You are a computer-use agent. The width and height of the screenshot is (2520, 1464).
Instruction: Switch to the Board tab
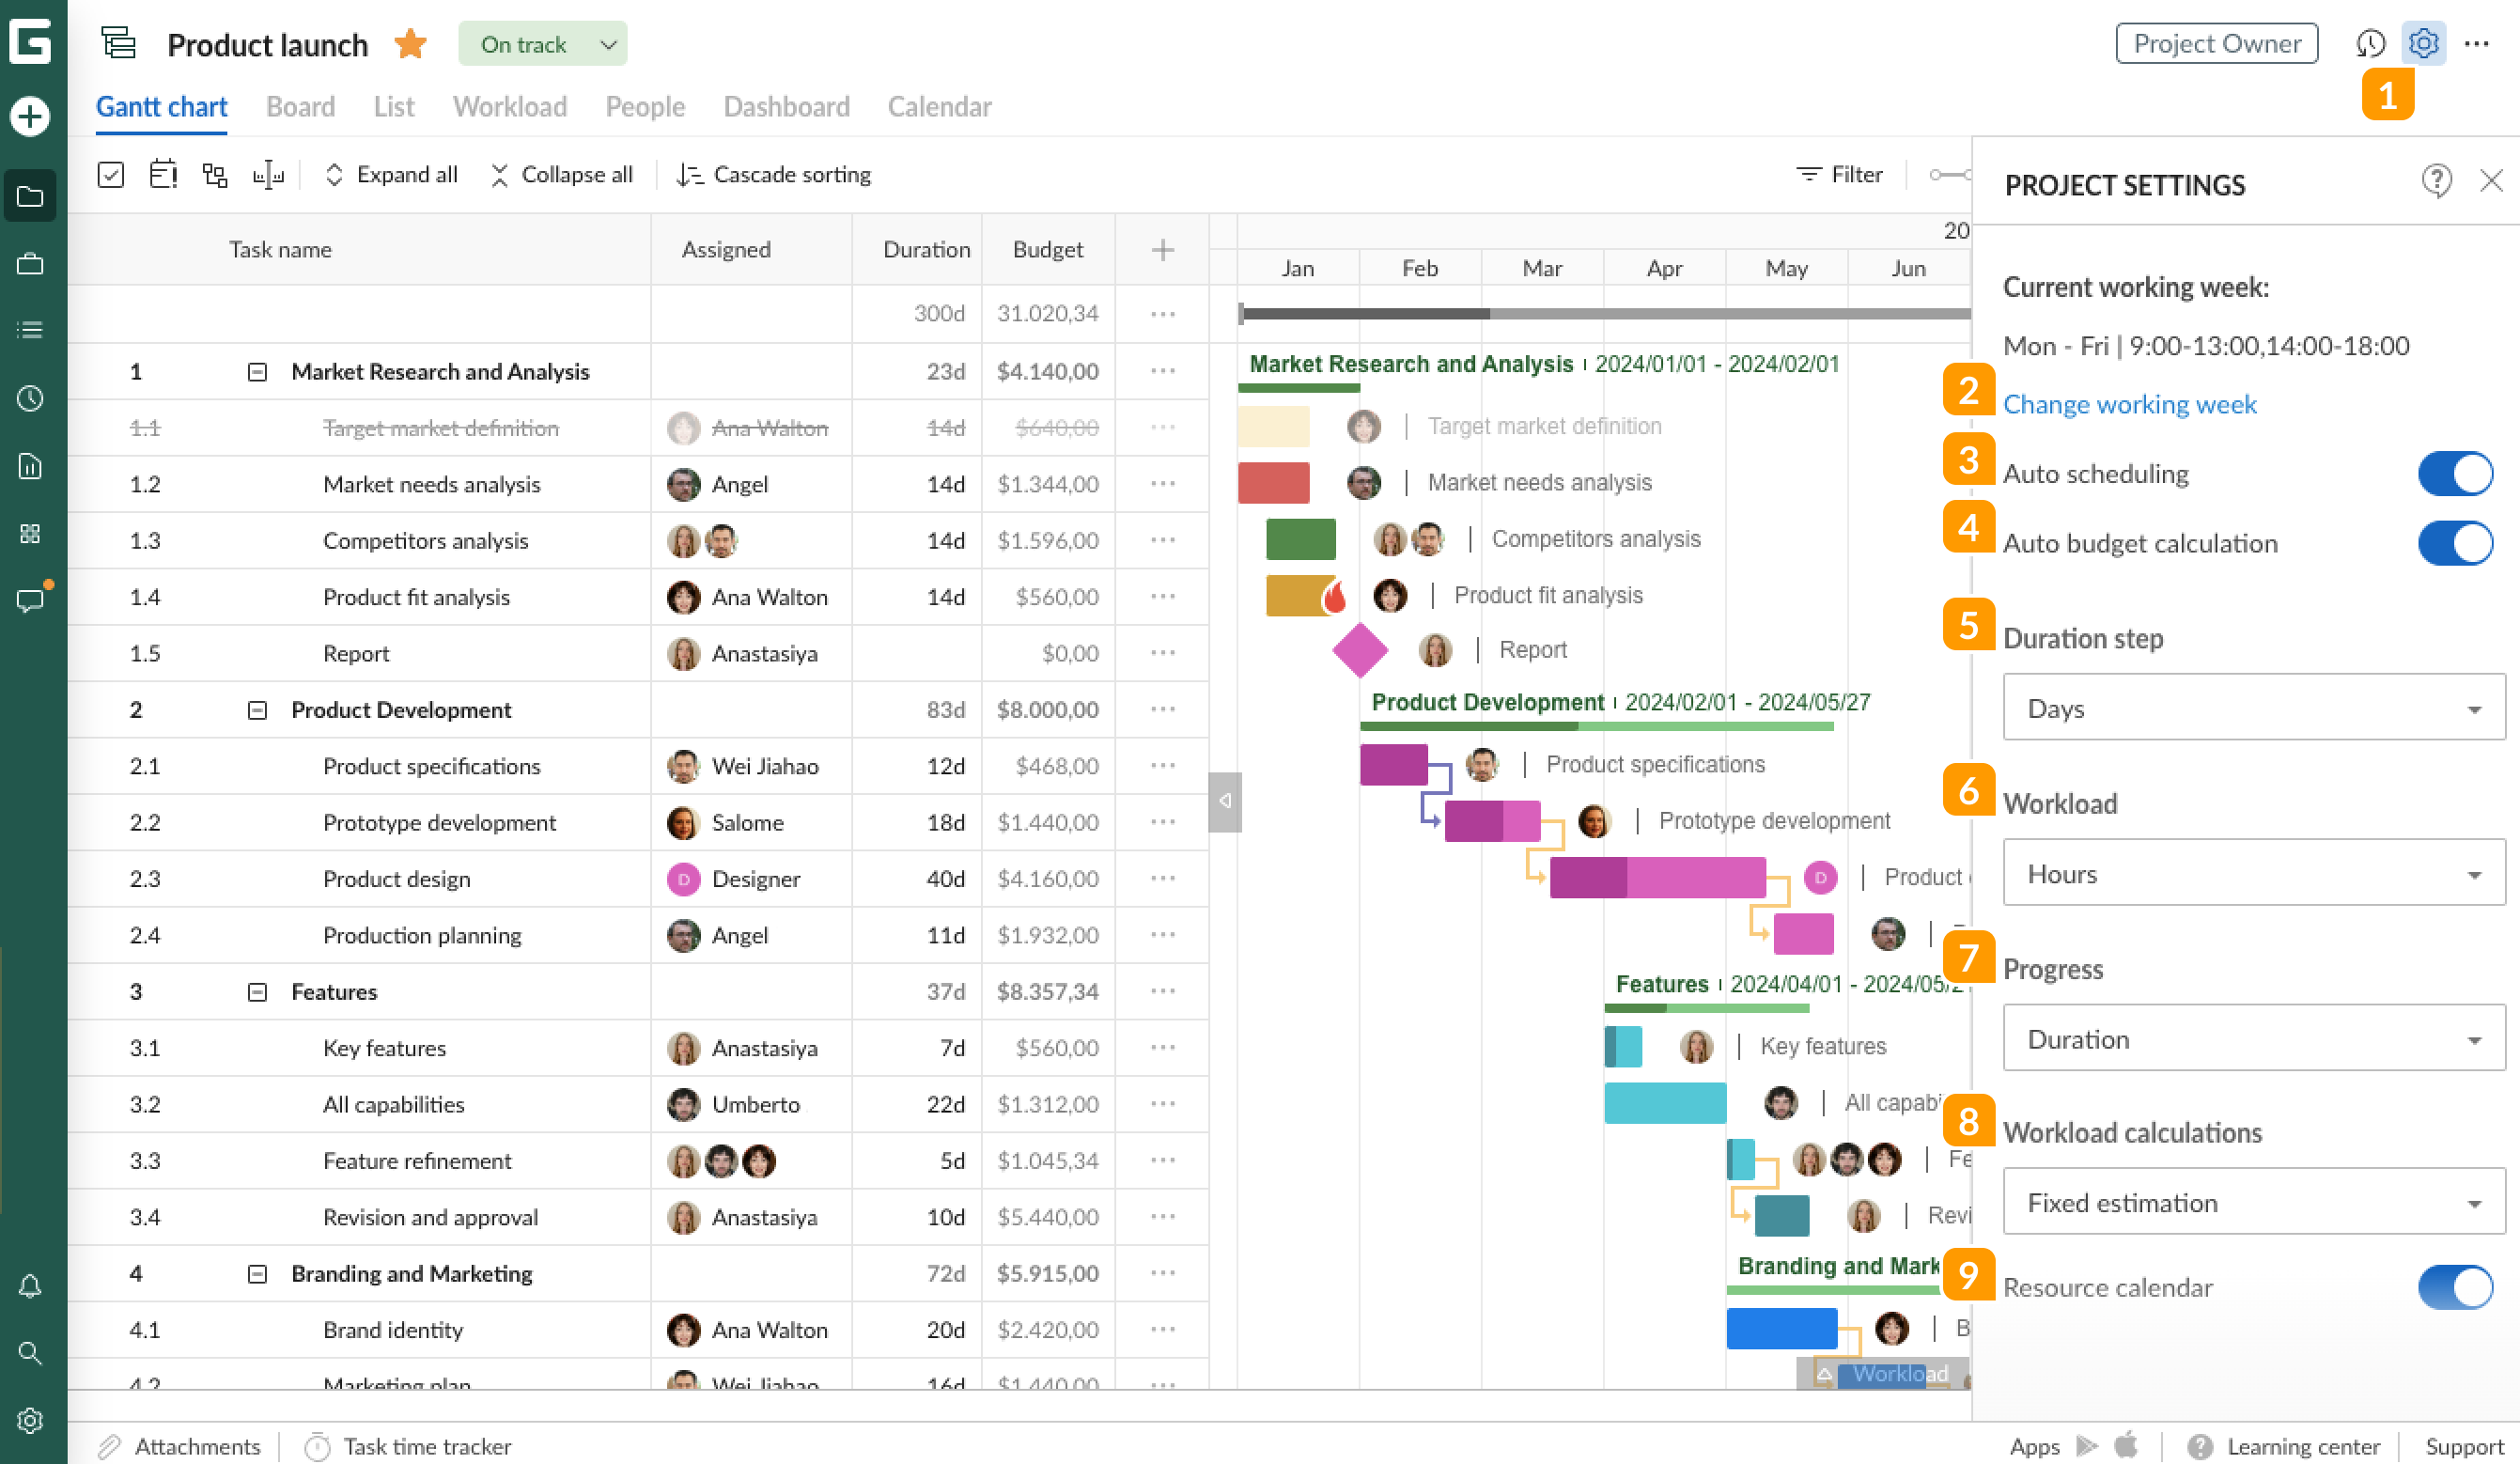click(x=300, y=106)
